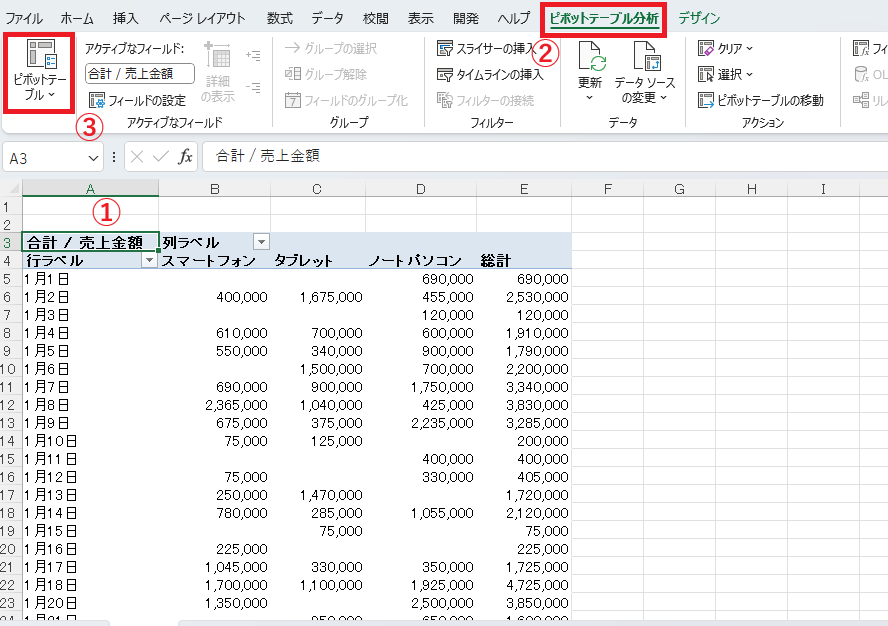The height and width of the screenshot is (626, 888).
Task: Click the 1,675,000 tablet cell
Action: pyautogui.click(x=318, y=297)
